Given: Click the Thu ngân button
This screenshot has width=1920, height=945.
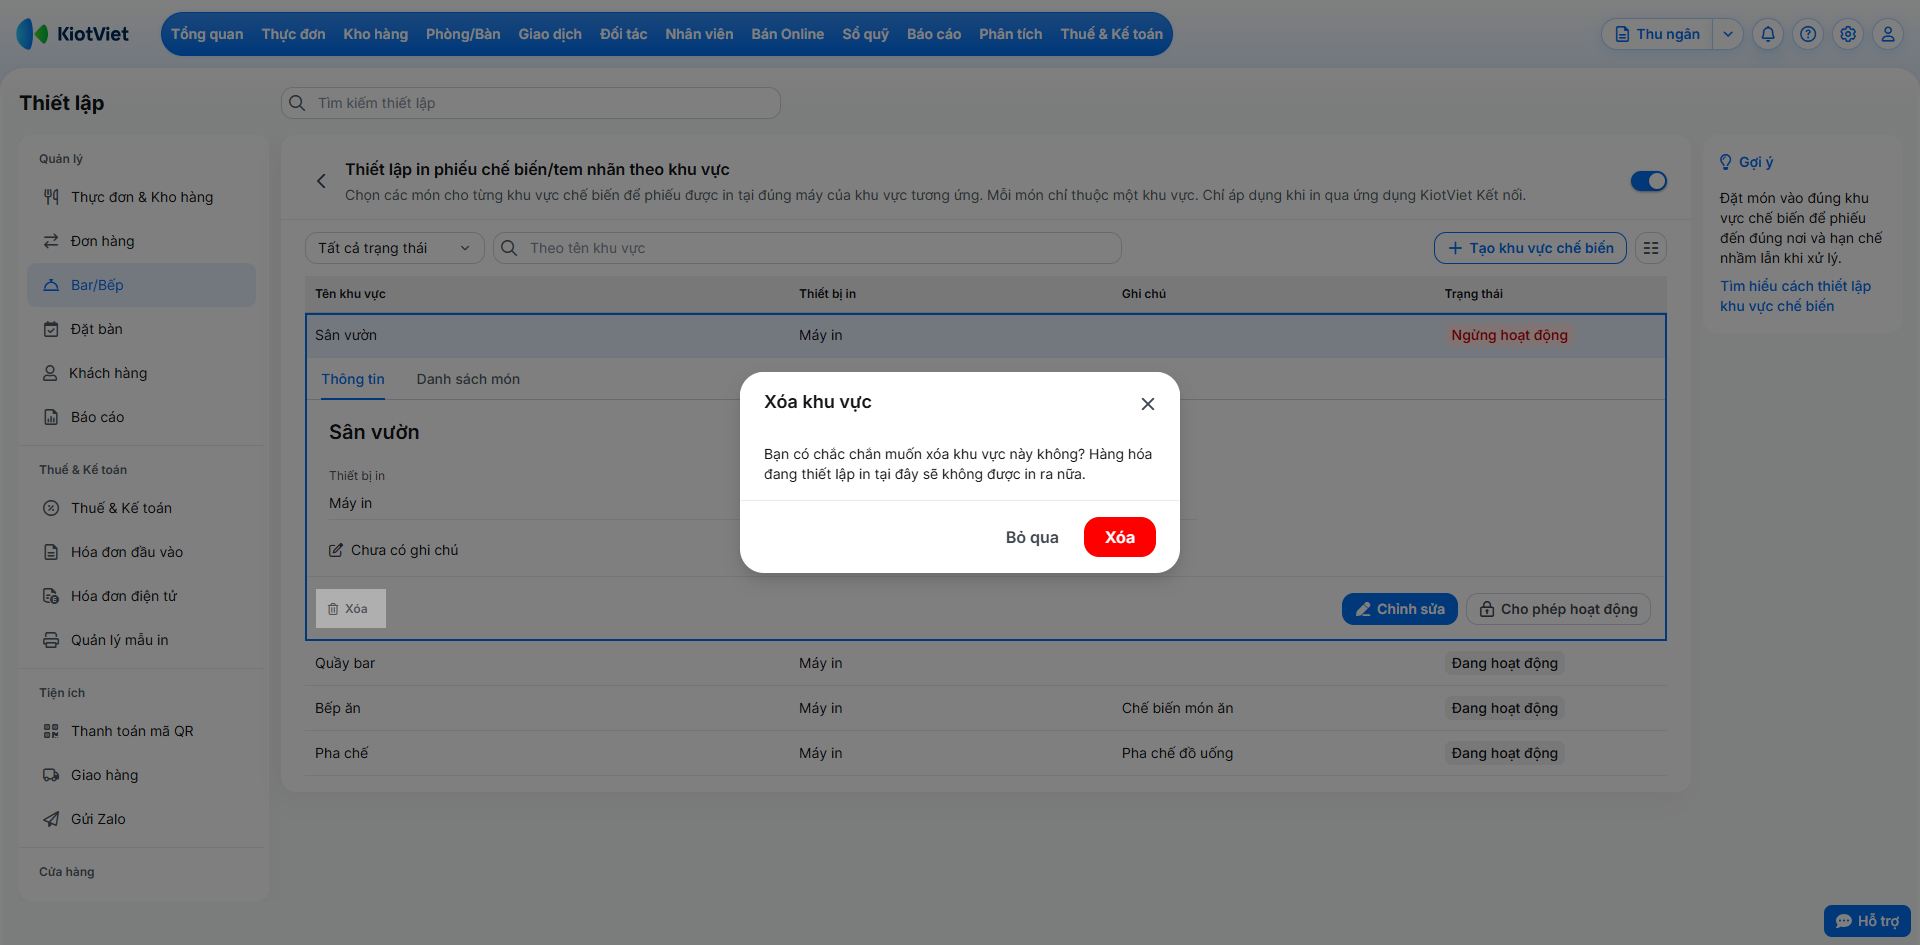Looking at the screenshot, I should [x=1657, y=34].
